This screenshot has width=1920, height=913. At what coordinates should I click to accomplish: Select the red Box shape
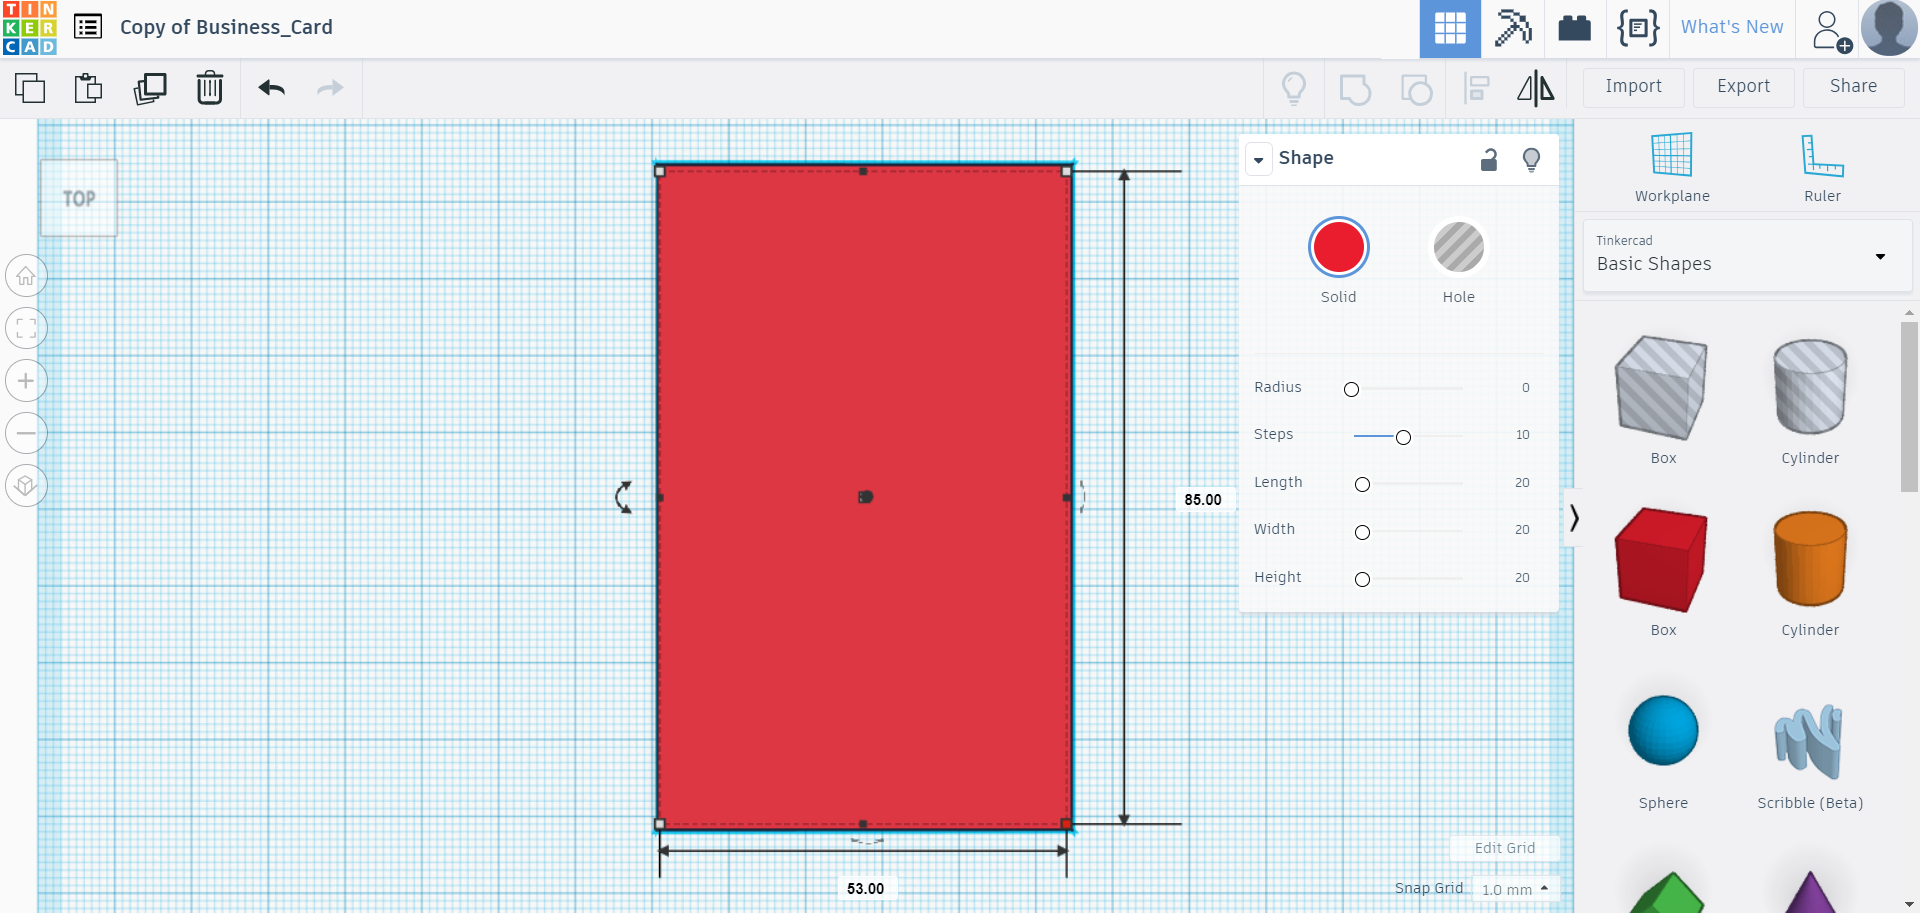[x=1662, y=560]
